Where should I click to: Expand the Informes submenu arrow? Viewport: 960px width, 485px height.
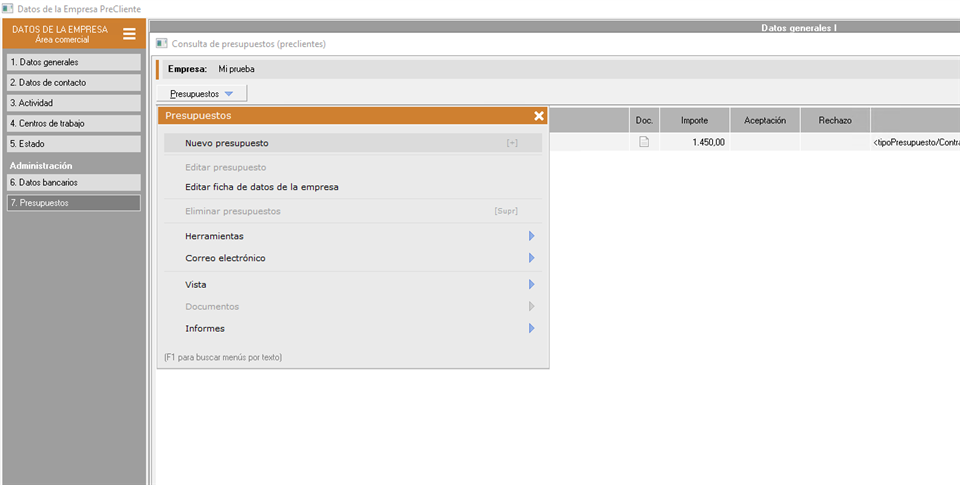click(x=532, y=328)
